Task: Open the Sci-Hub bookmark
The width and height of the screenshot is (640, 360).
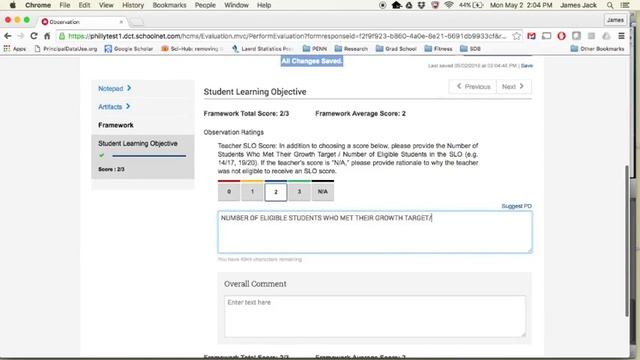Action: [192, 49]
